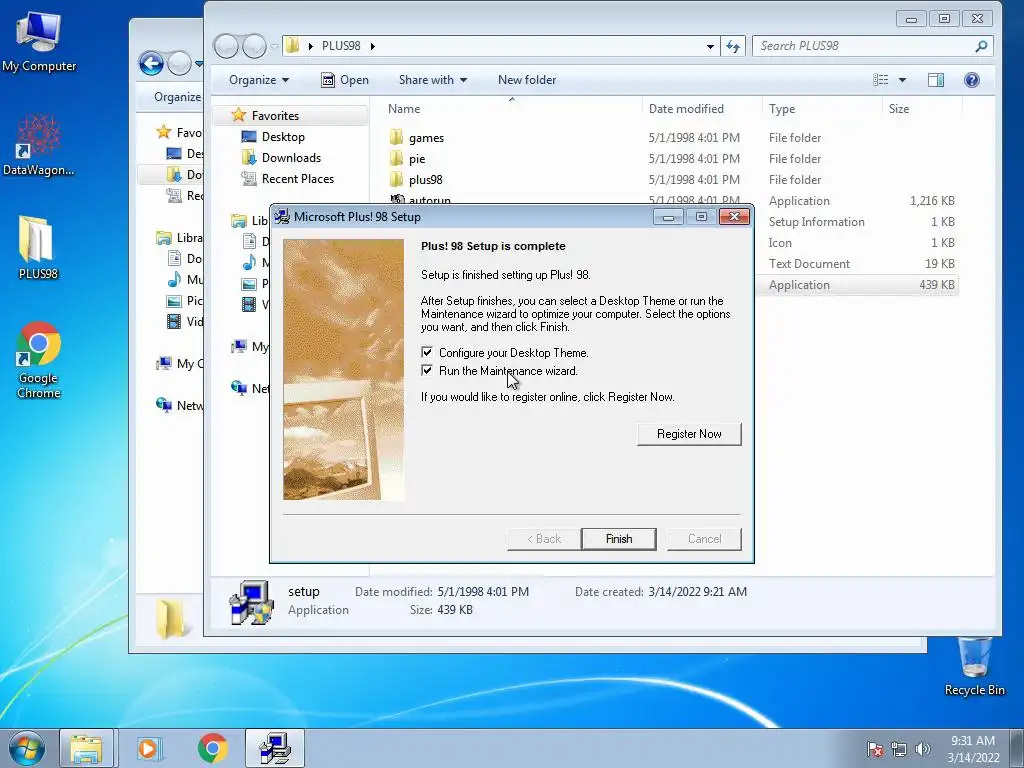1024x768 pixels.
Task: Open Explorer help icon
Action: coord(972,80)
